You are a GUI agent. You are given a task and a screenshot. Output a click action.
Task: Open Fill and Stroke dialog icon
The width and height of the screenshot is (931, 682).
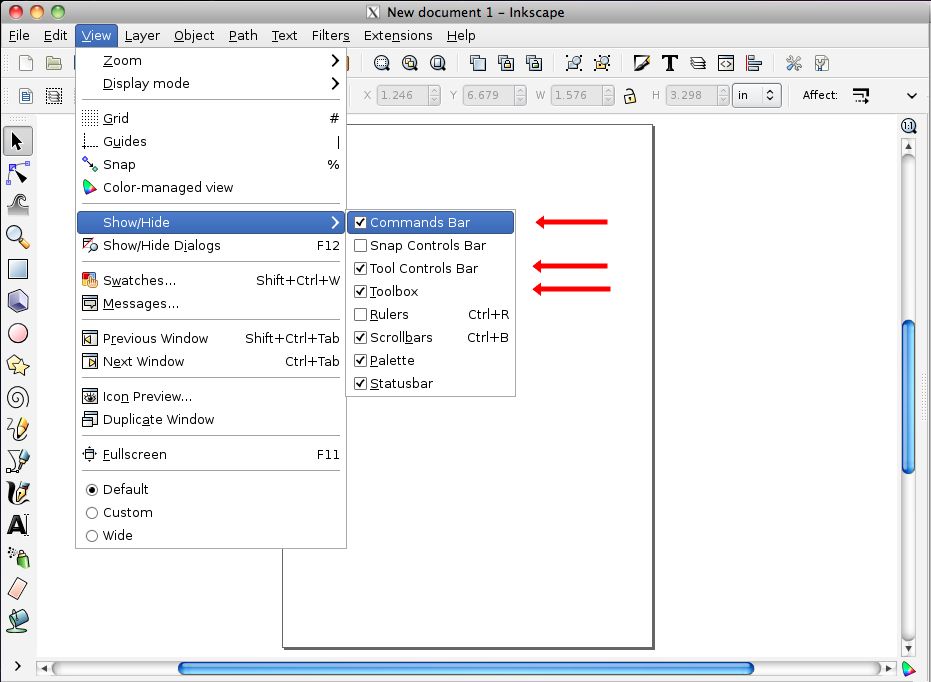click(x=641, y=63)
